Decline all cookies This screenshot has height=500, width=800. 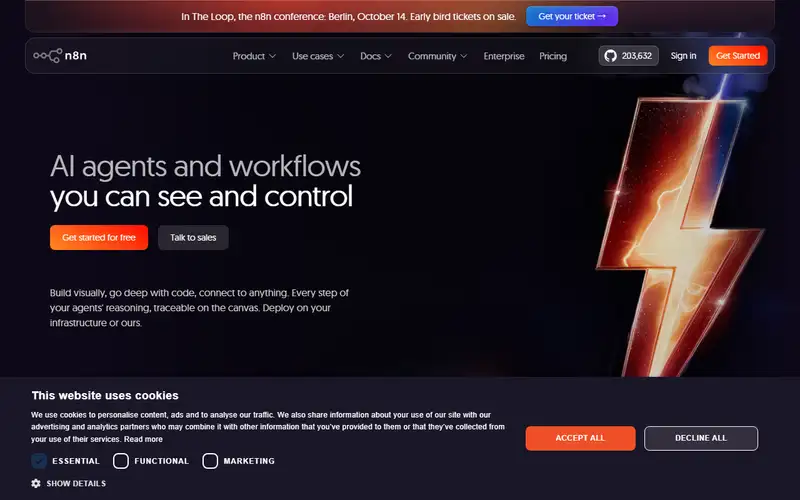(x=701, y=438)
